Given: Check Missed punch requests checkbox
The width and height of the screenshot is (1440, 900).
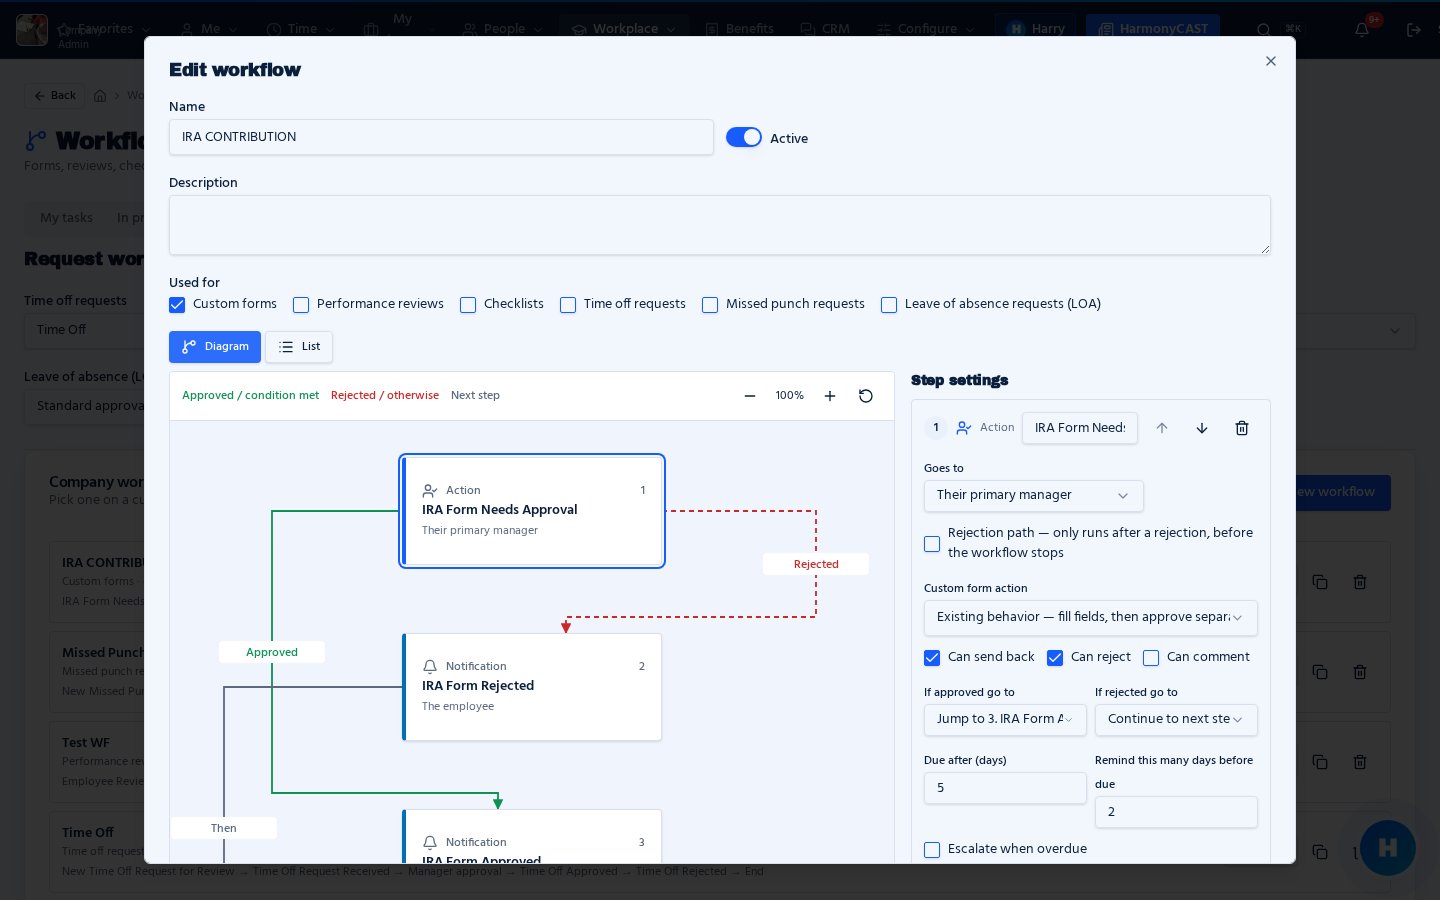Looking at the screenshot, I should coord(710,305).
